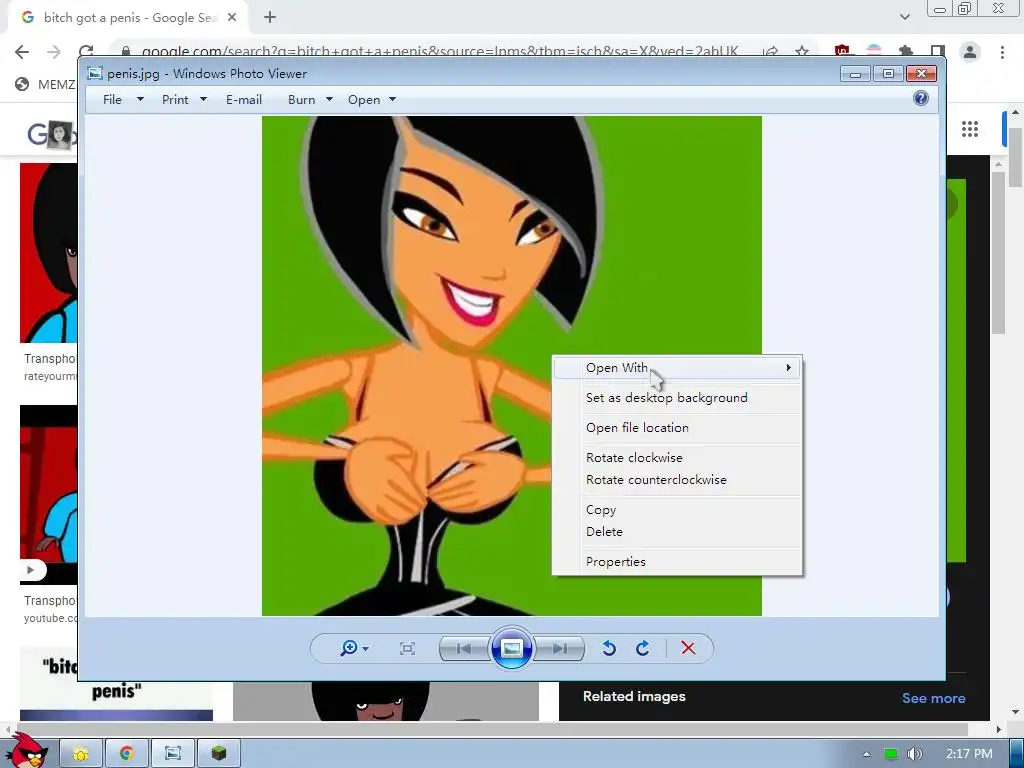This screenshot has height=768, width=1024.
Task: Click the Chrome tab search chevron
Action: tap(904, 17)
